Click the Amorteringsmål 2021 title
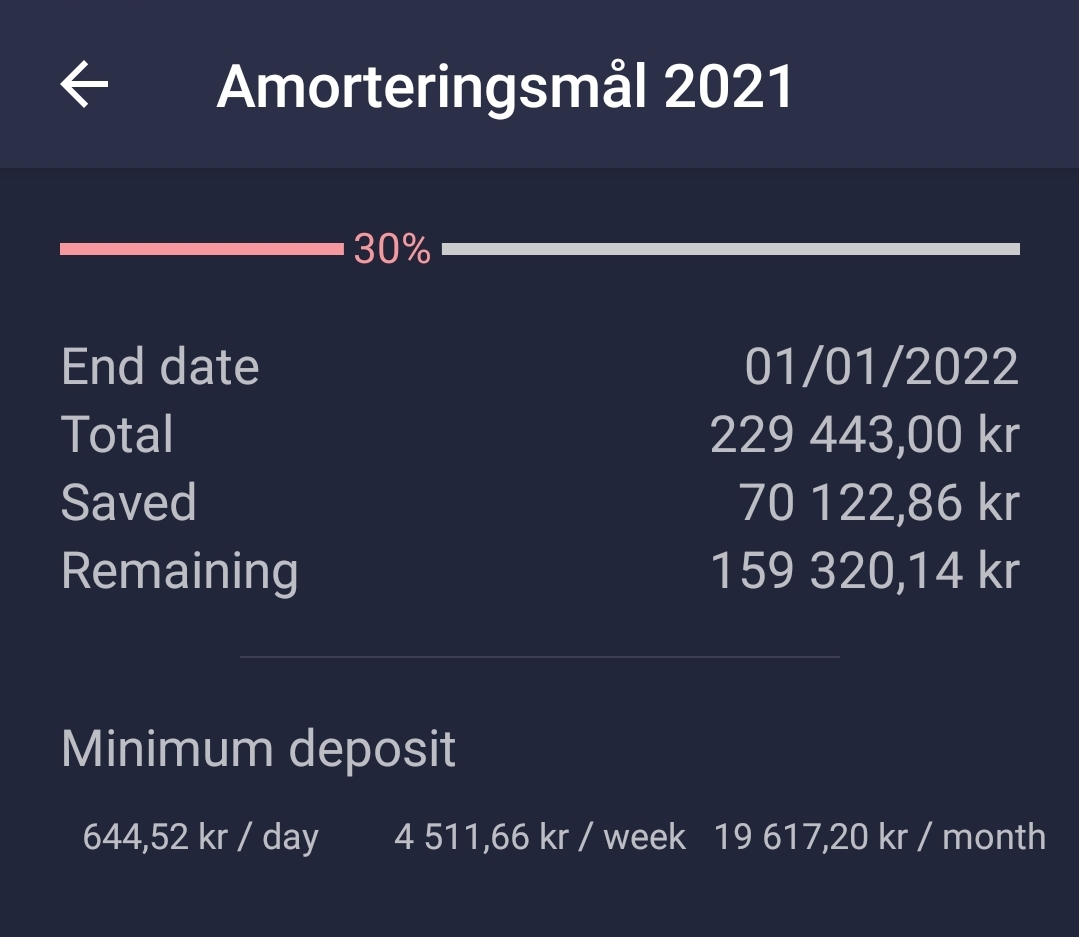This screenshot has width=1079, height=937. pyautogui.click(x=505, y=87)
